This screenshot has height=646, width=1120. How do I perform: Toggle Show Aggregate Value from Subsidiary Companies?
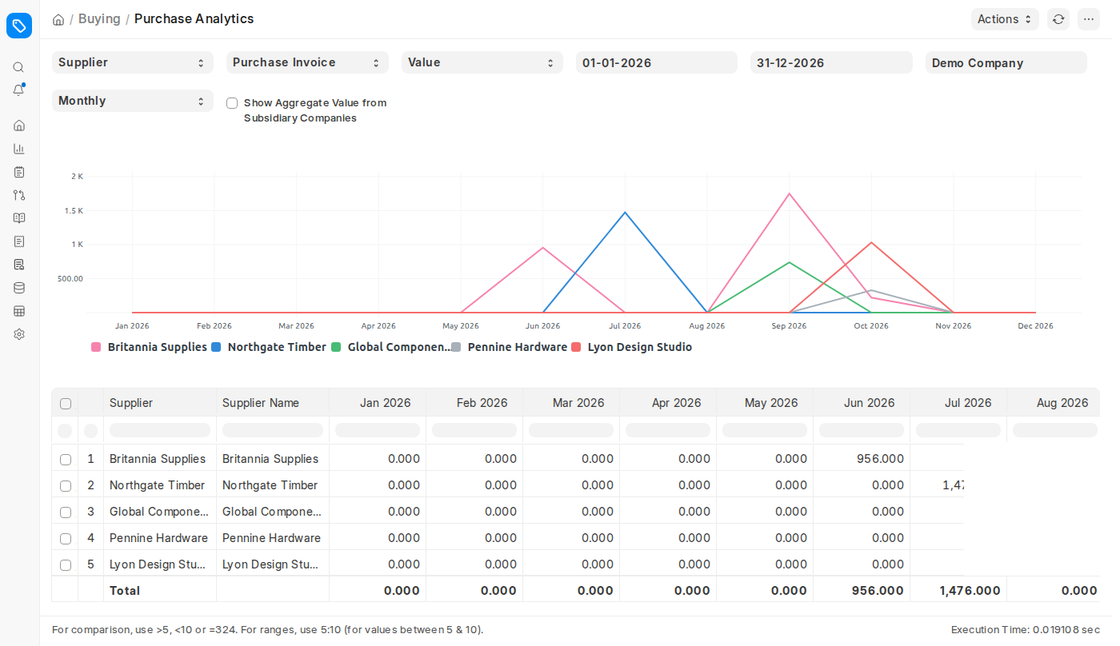pyautogui.click(x=232, y=103)
